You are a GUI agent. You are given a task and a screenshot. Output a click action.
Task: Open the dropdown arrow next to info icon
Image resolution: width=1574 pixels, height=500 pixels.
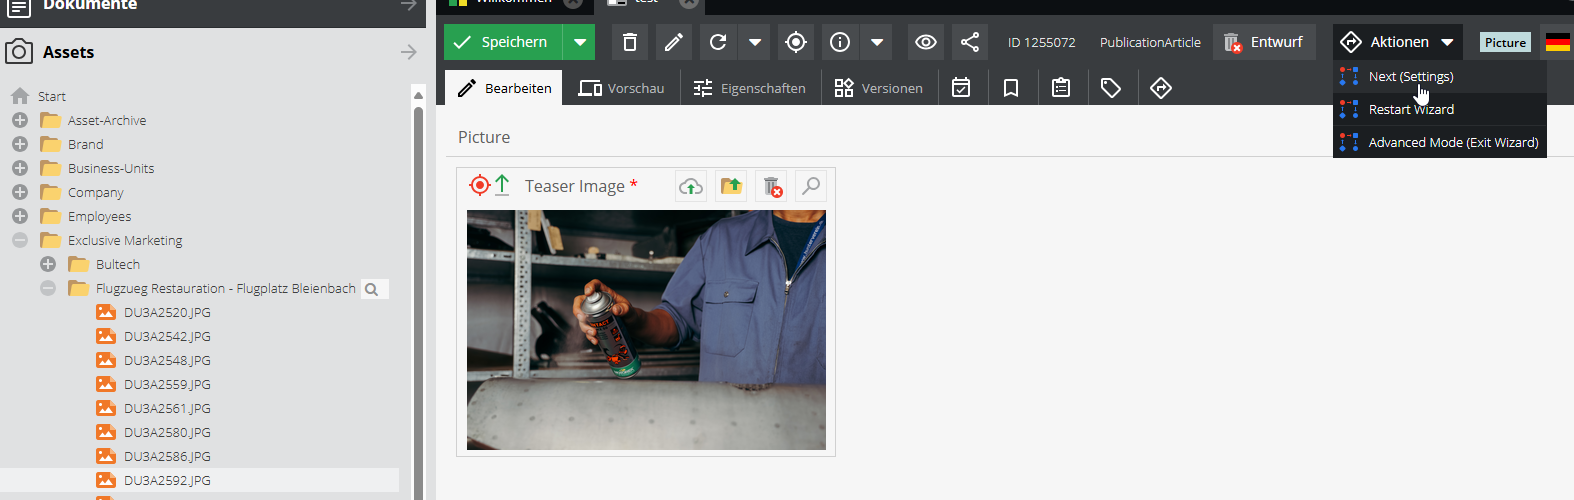(877, 42)
